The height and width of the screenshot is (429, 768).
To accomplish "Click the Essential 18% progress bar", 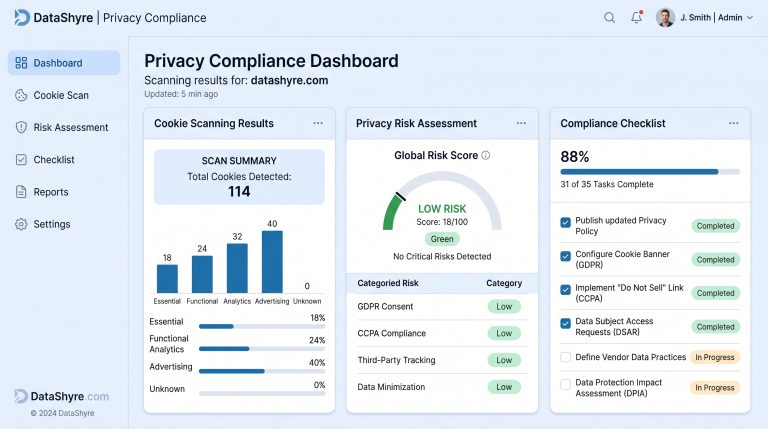I will pyautogui.click(x=262, y=326).
